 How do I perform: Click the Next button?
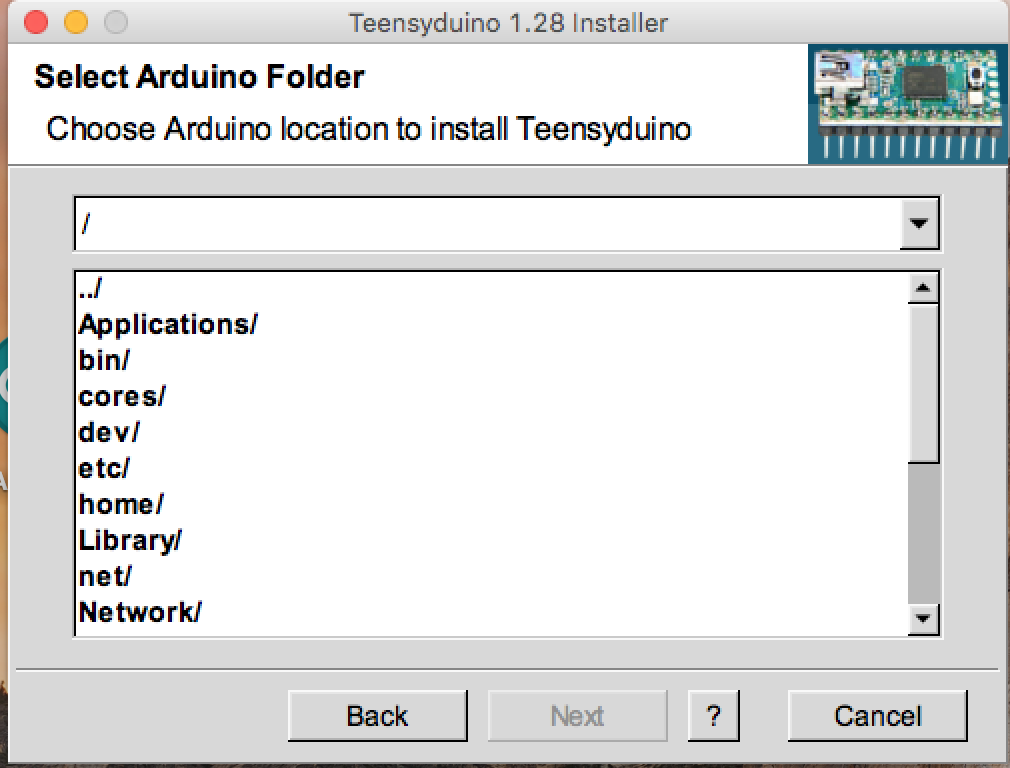coord(577,716)
